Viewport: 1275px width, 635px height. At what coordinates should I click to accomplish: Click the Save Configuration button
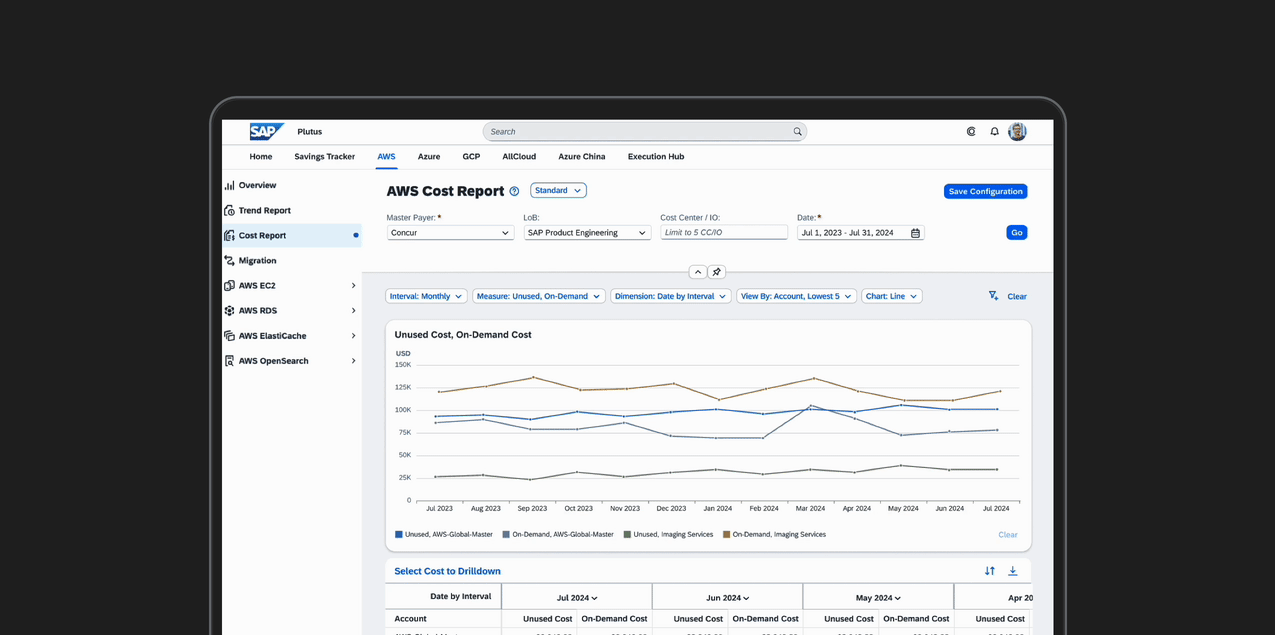point(985,191)
